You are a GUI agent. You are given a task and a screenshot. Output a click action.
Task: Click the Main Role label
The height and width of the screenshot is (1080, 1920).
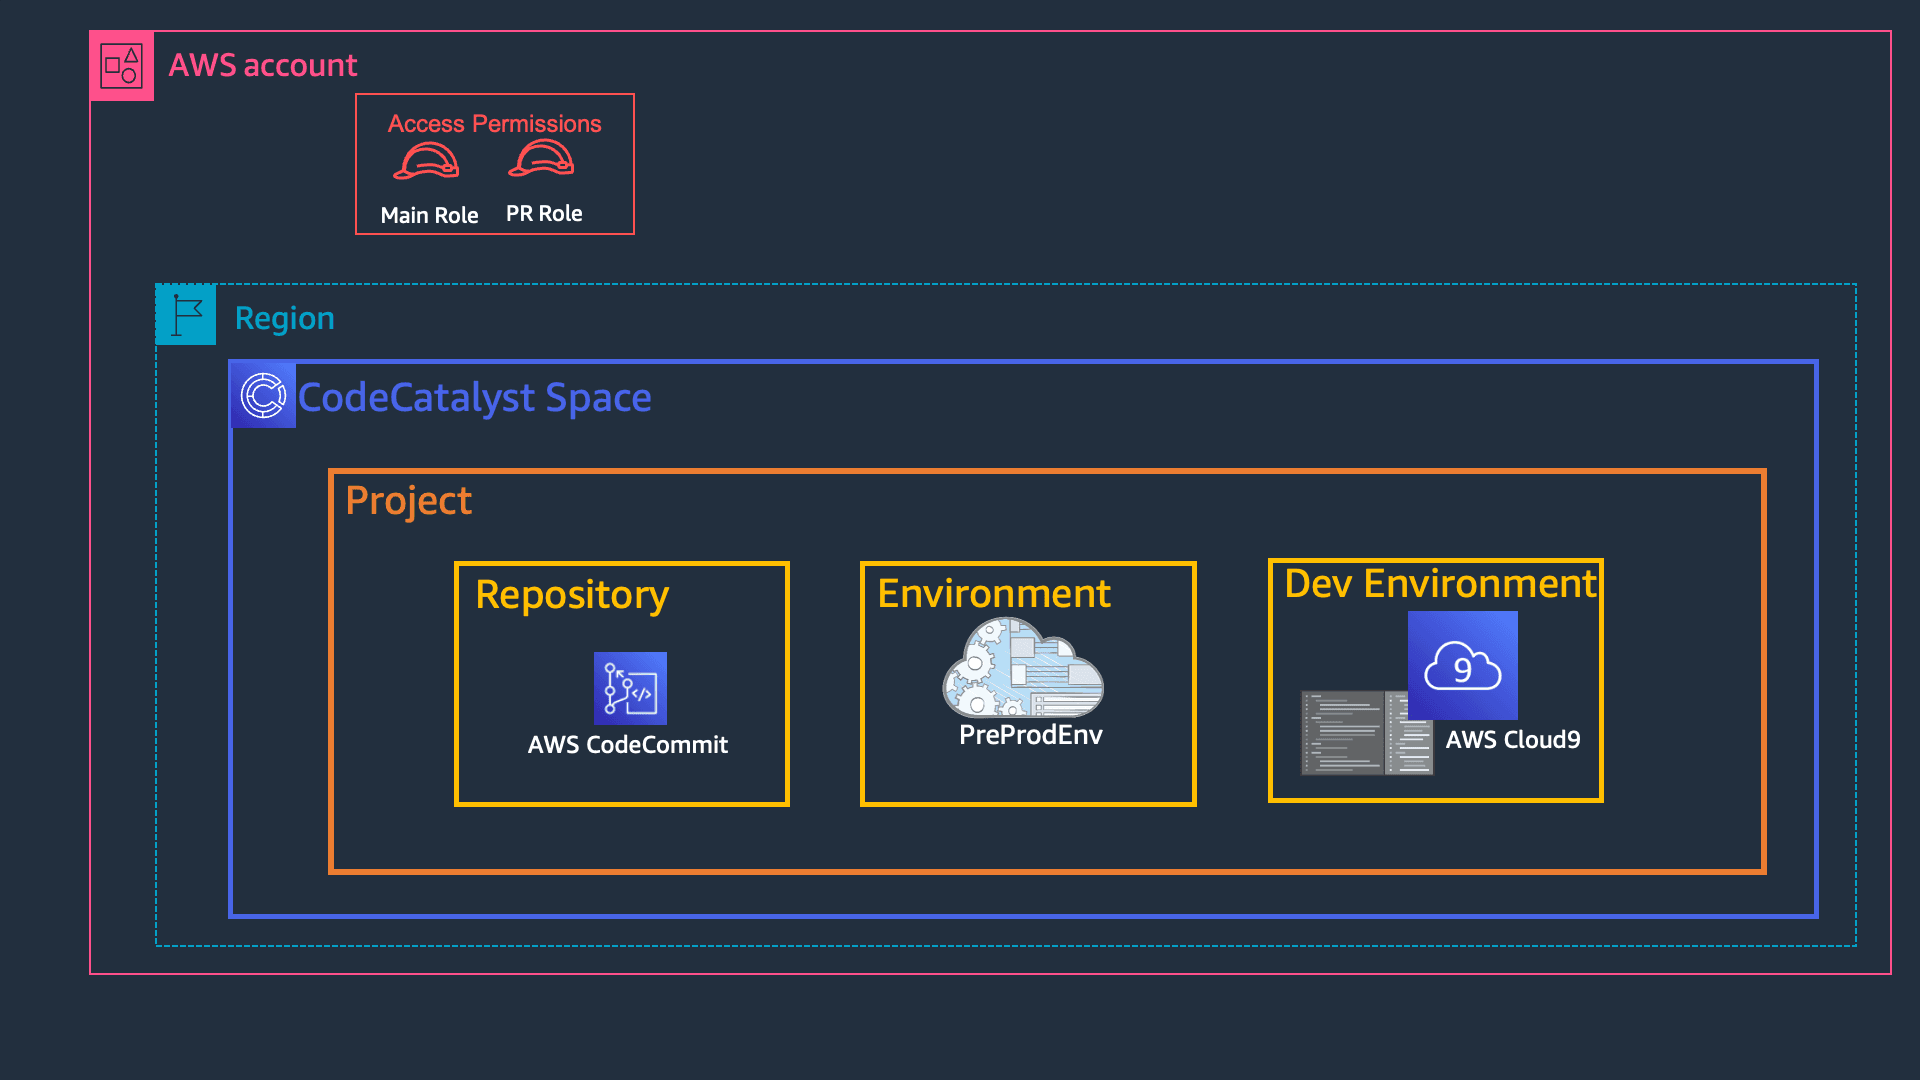pos(429,215)
